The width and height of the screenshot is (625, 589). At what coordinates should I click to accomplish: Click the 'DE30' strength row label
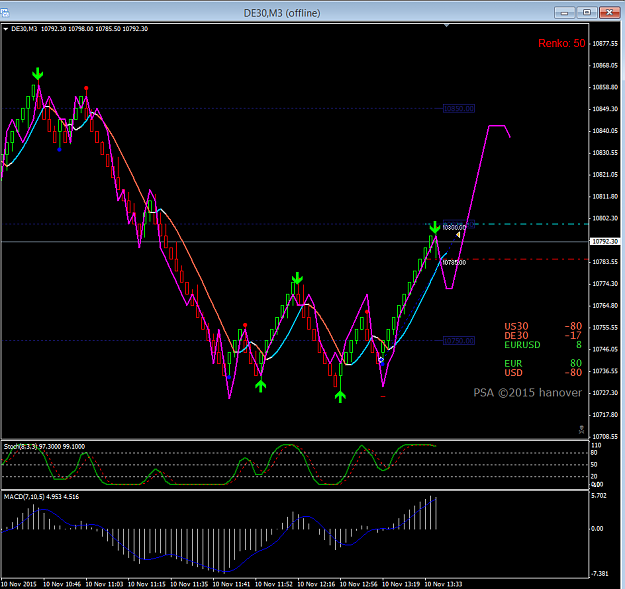(x=516, y=336)
